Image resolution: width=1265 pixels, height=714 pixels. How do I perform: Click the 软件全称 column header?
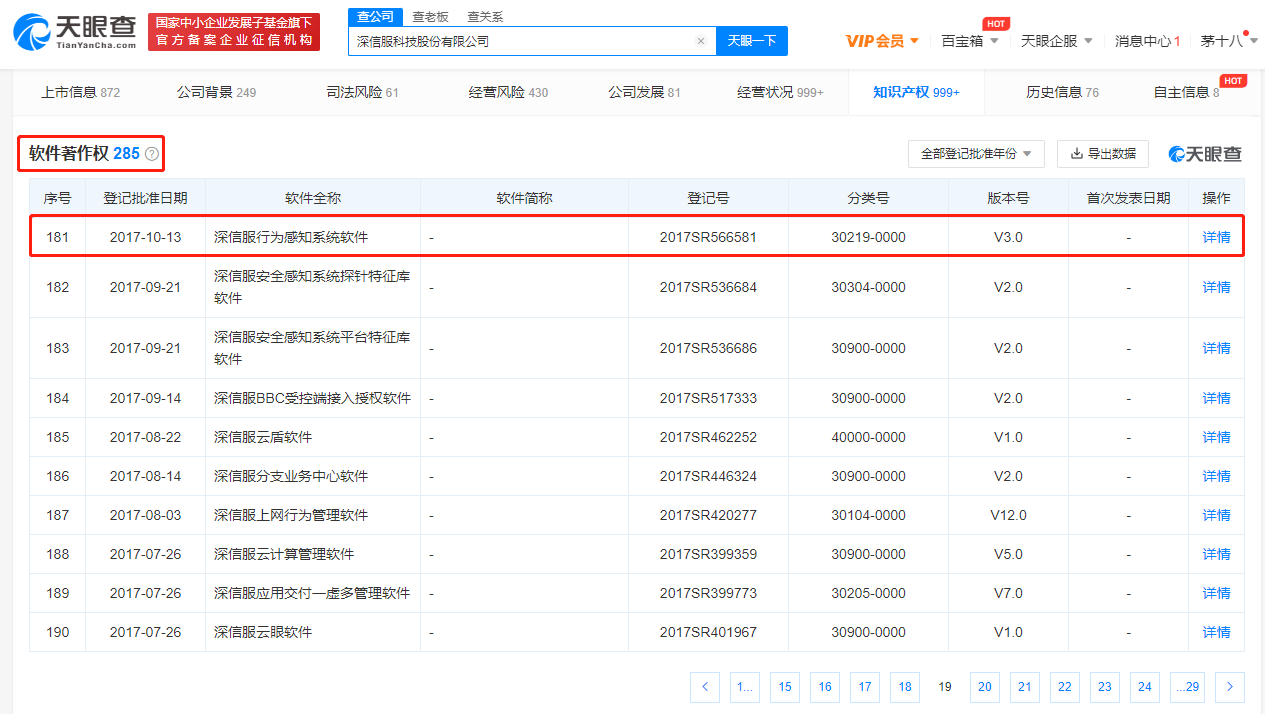(x=313, y=198)
